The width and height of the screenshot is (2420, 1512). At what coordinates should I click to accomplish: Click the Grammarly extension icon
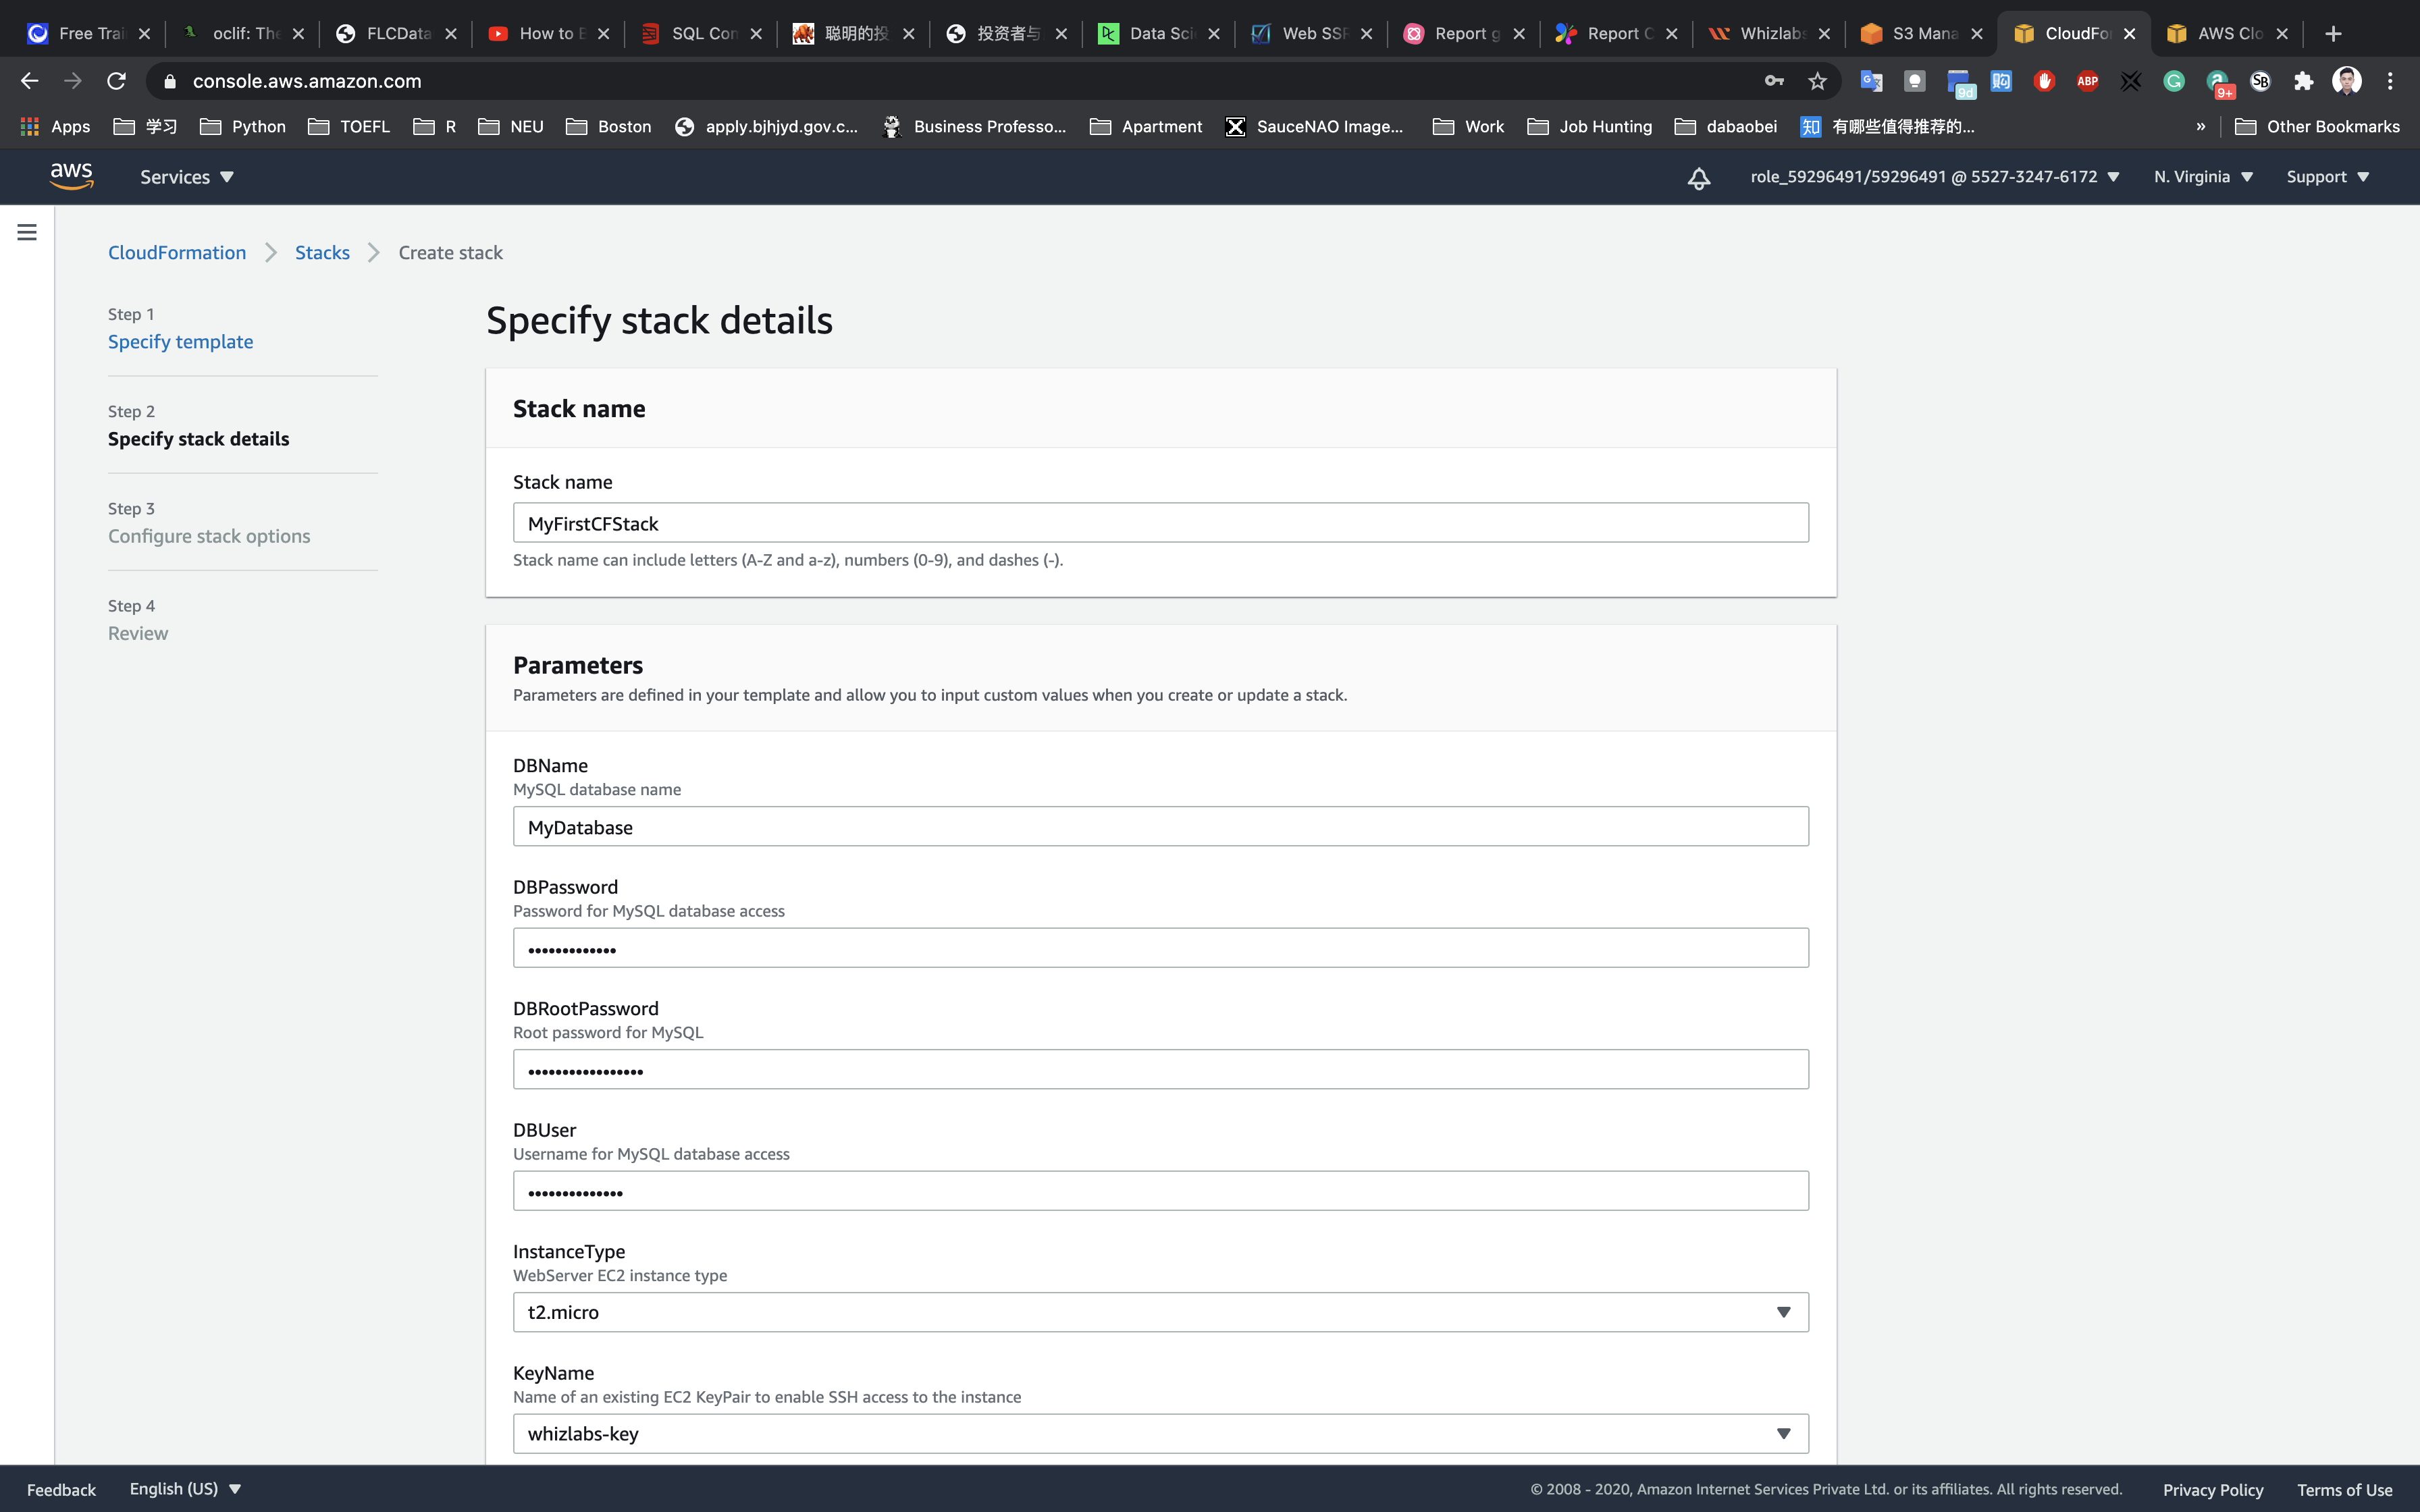(2173, 81)
